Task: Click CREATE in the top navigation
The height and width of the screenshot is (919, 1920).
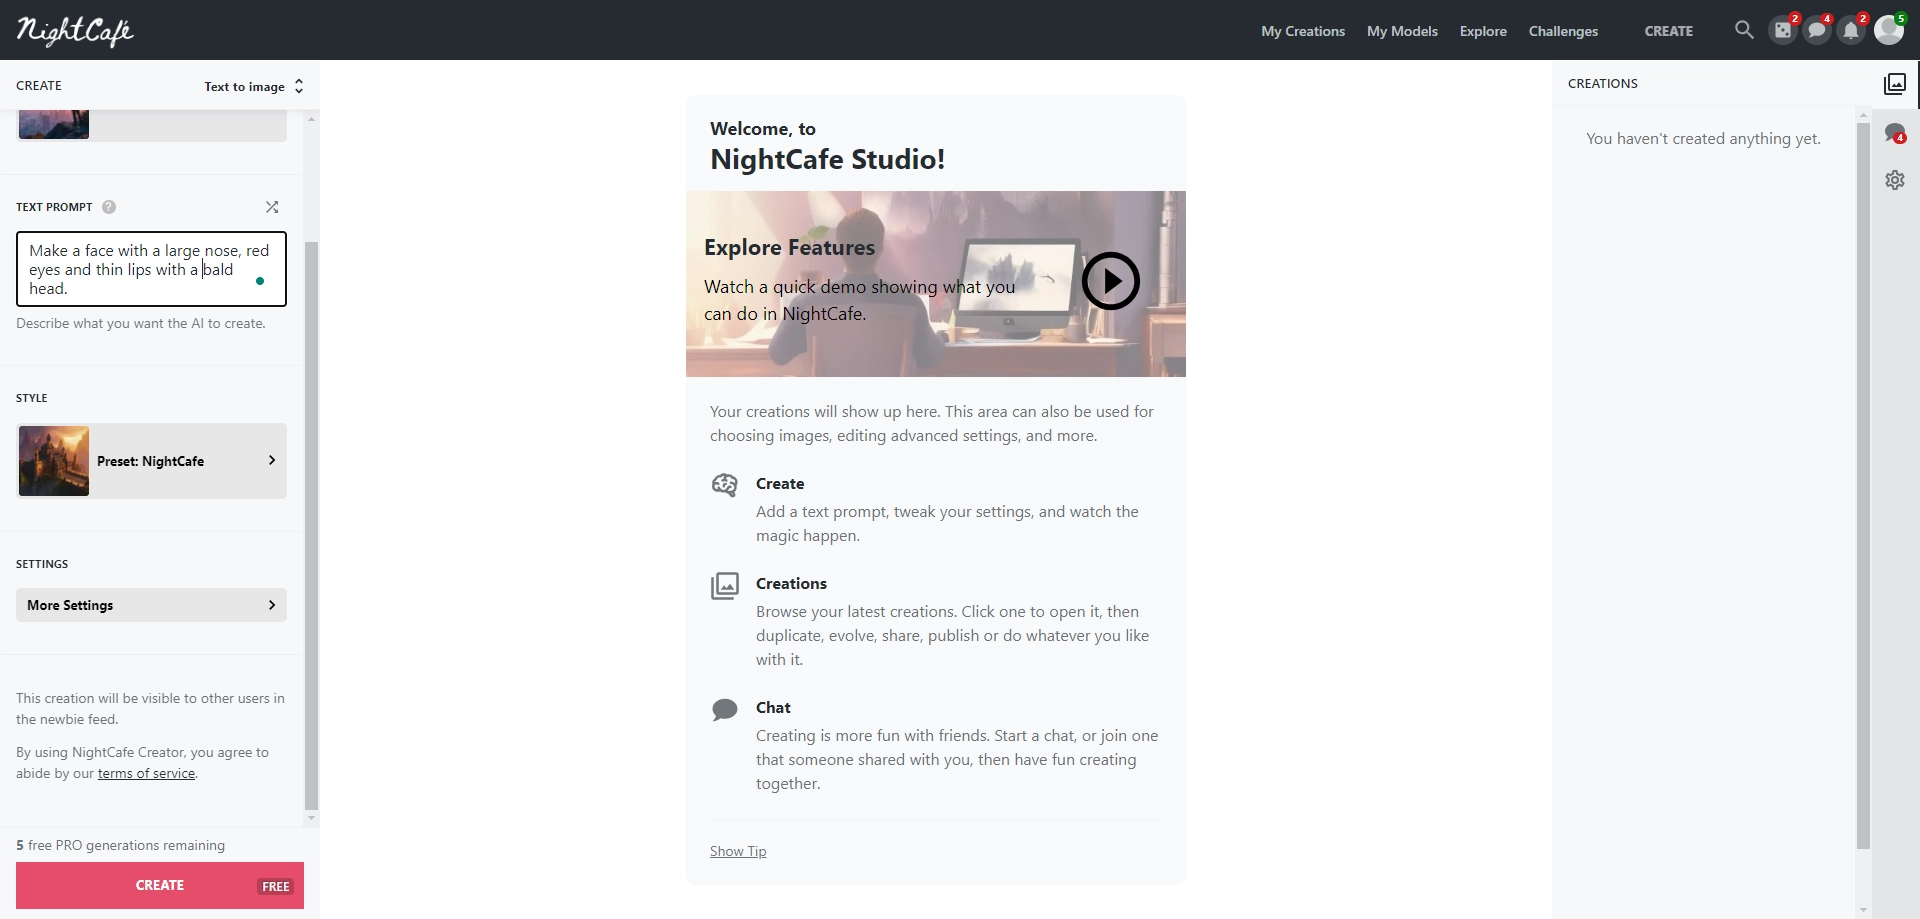Action: point(1669,31)
